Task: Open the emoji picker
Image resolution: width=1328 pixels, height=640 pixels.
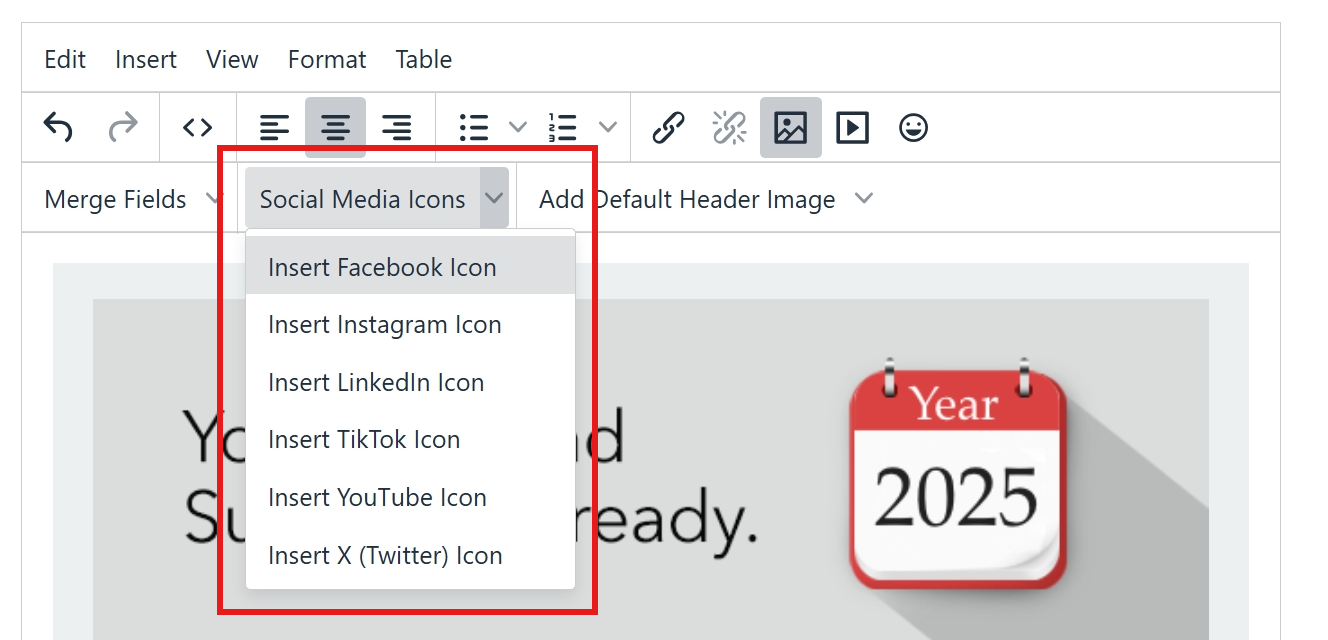Action: (x=913, y=128)
